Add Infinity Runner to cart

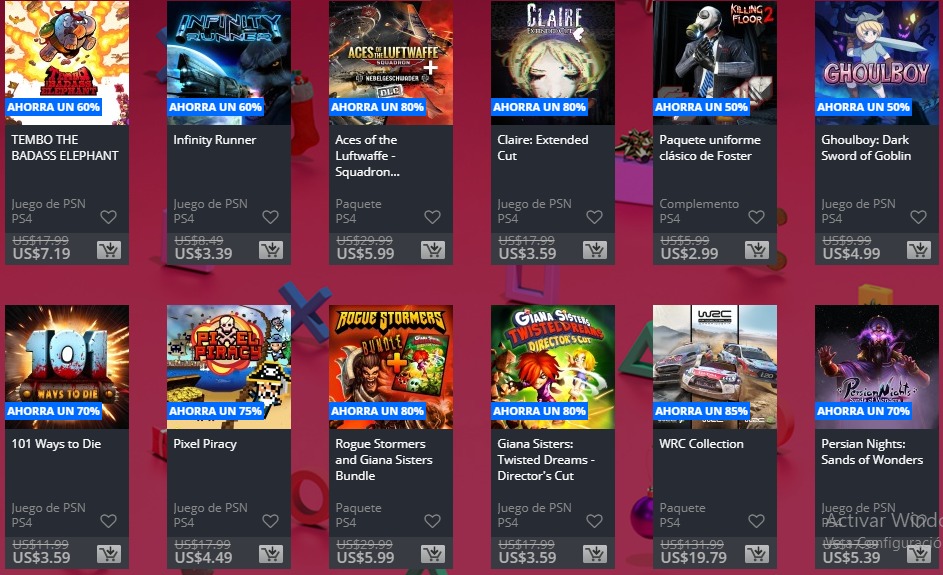(271, 250)
